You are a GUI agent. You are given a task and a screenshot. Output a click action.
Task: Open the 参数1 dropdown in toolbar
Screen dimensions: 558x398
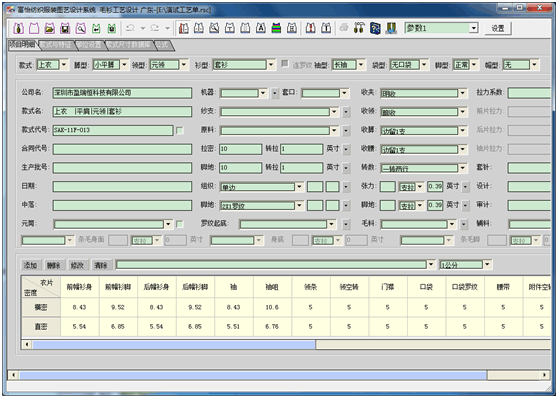[473, 28]
